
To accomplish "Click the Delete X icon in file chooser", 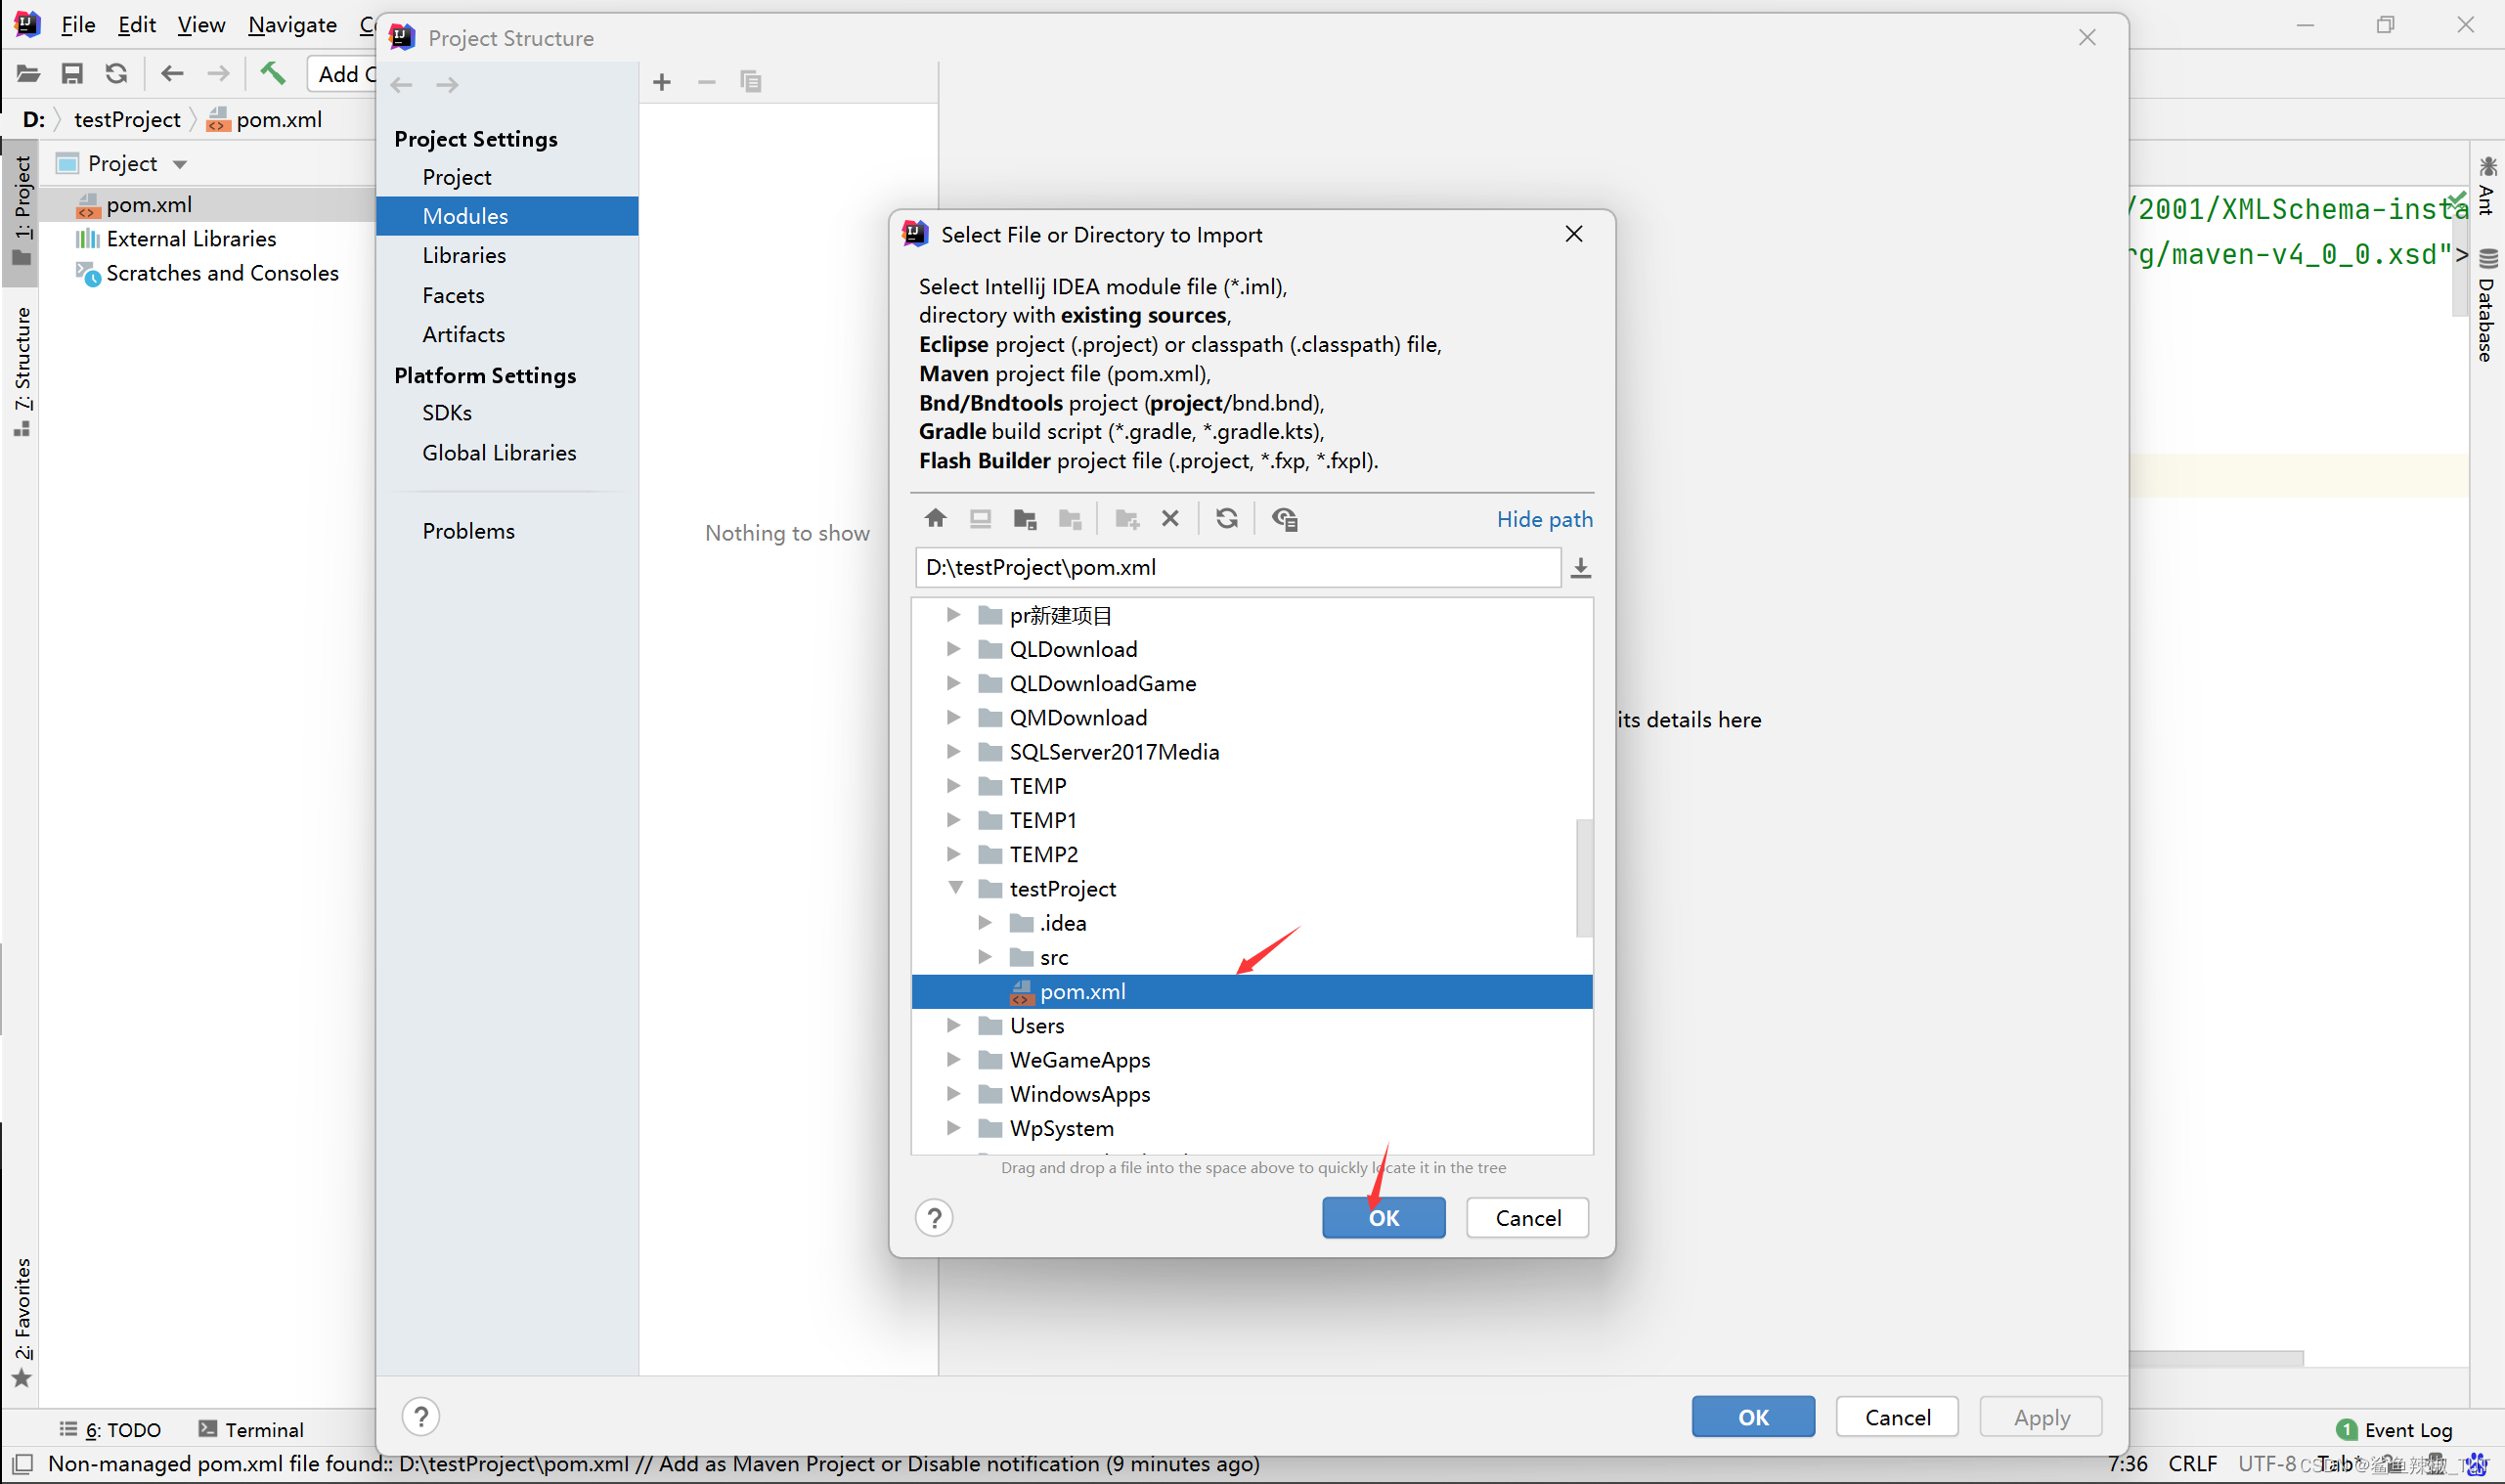I will click(x=1170, y=518).
